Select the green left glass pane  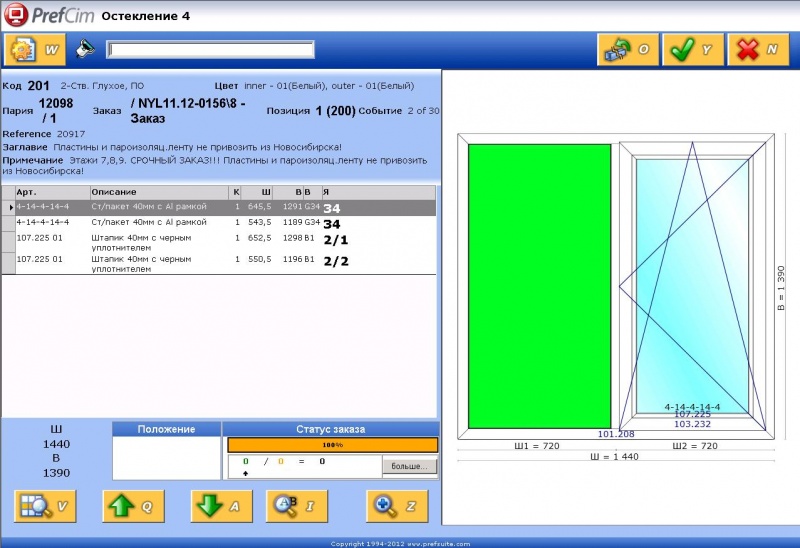point(539,286)
